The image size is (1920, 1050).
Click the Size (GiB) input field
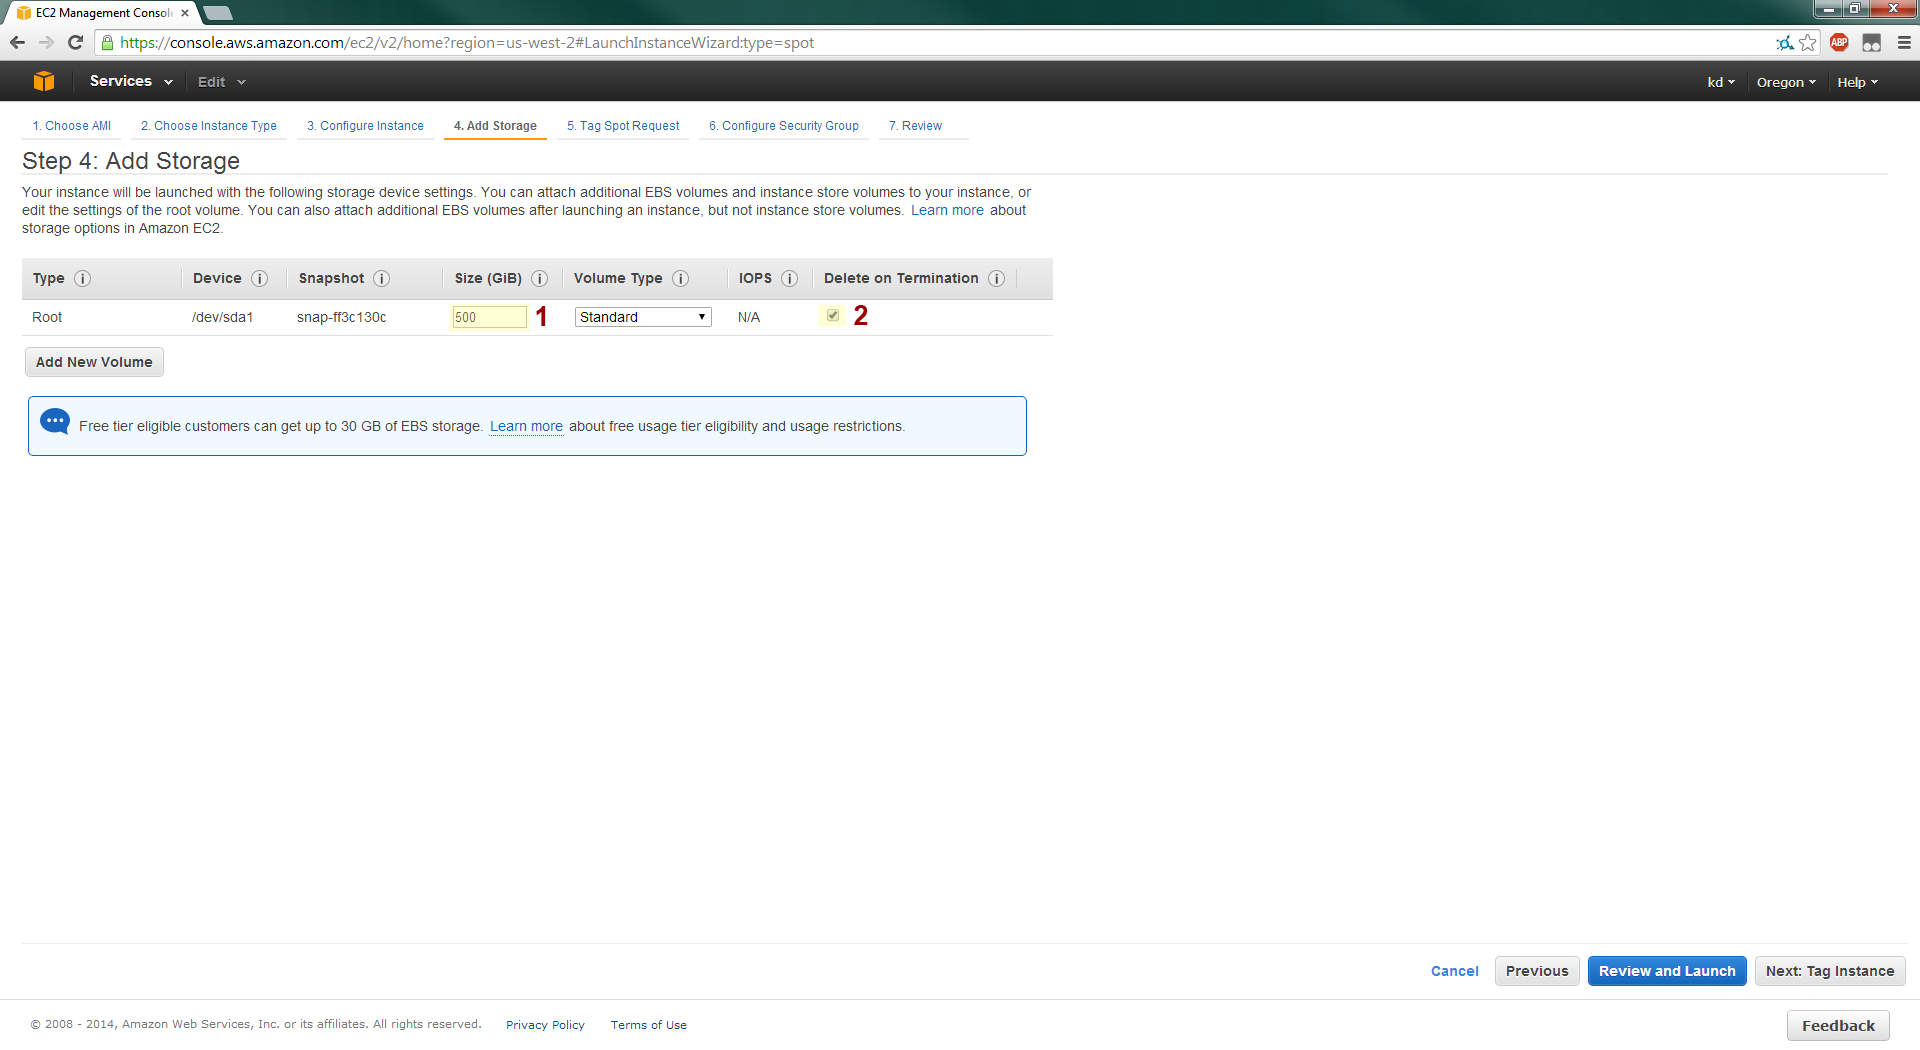point(489,317)
